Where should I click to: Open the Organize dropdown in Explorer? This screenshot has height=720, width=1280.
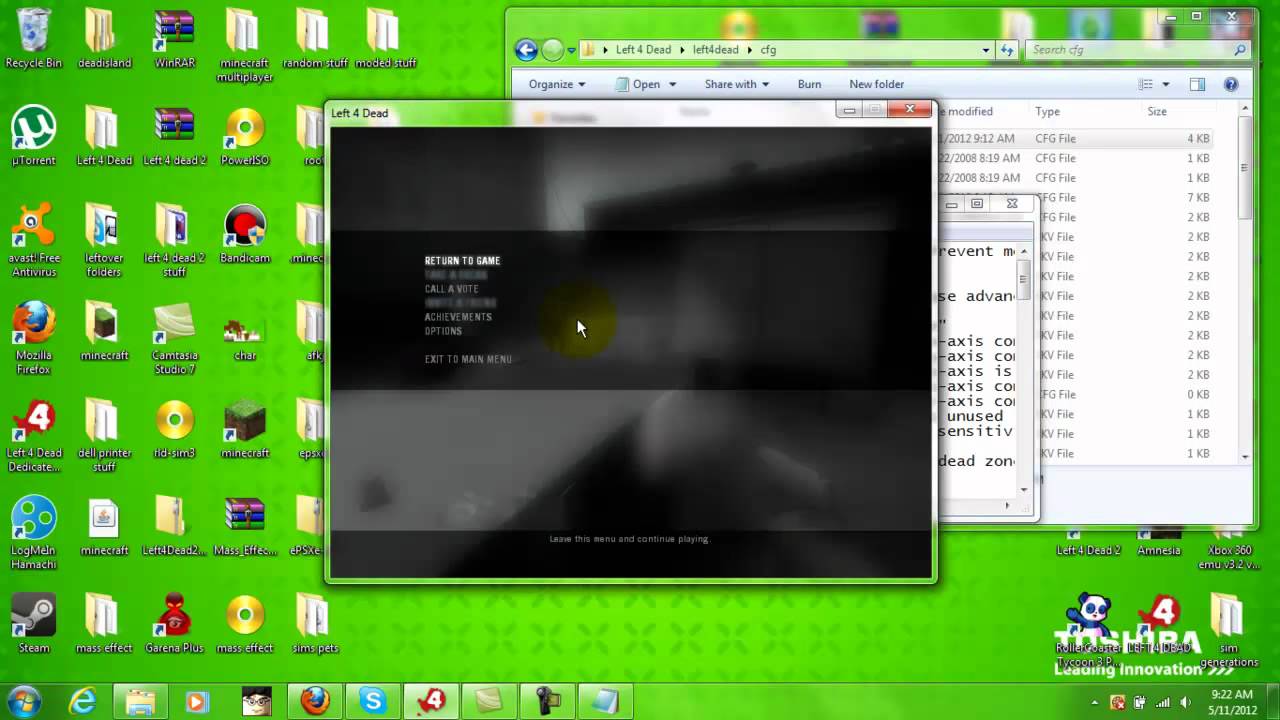[557, 84]
